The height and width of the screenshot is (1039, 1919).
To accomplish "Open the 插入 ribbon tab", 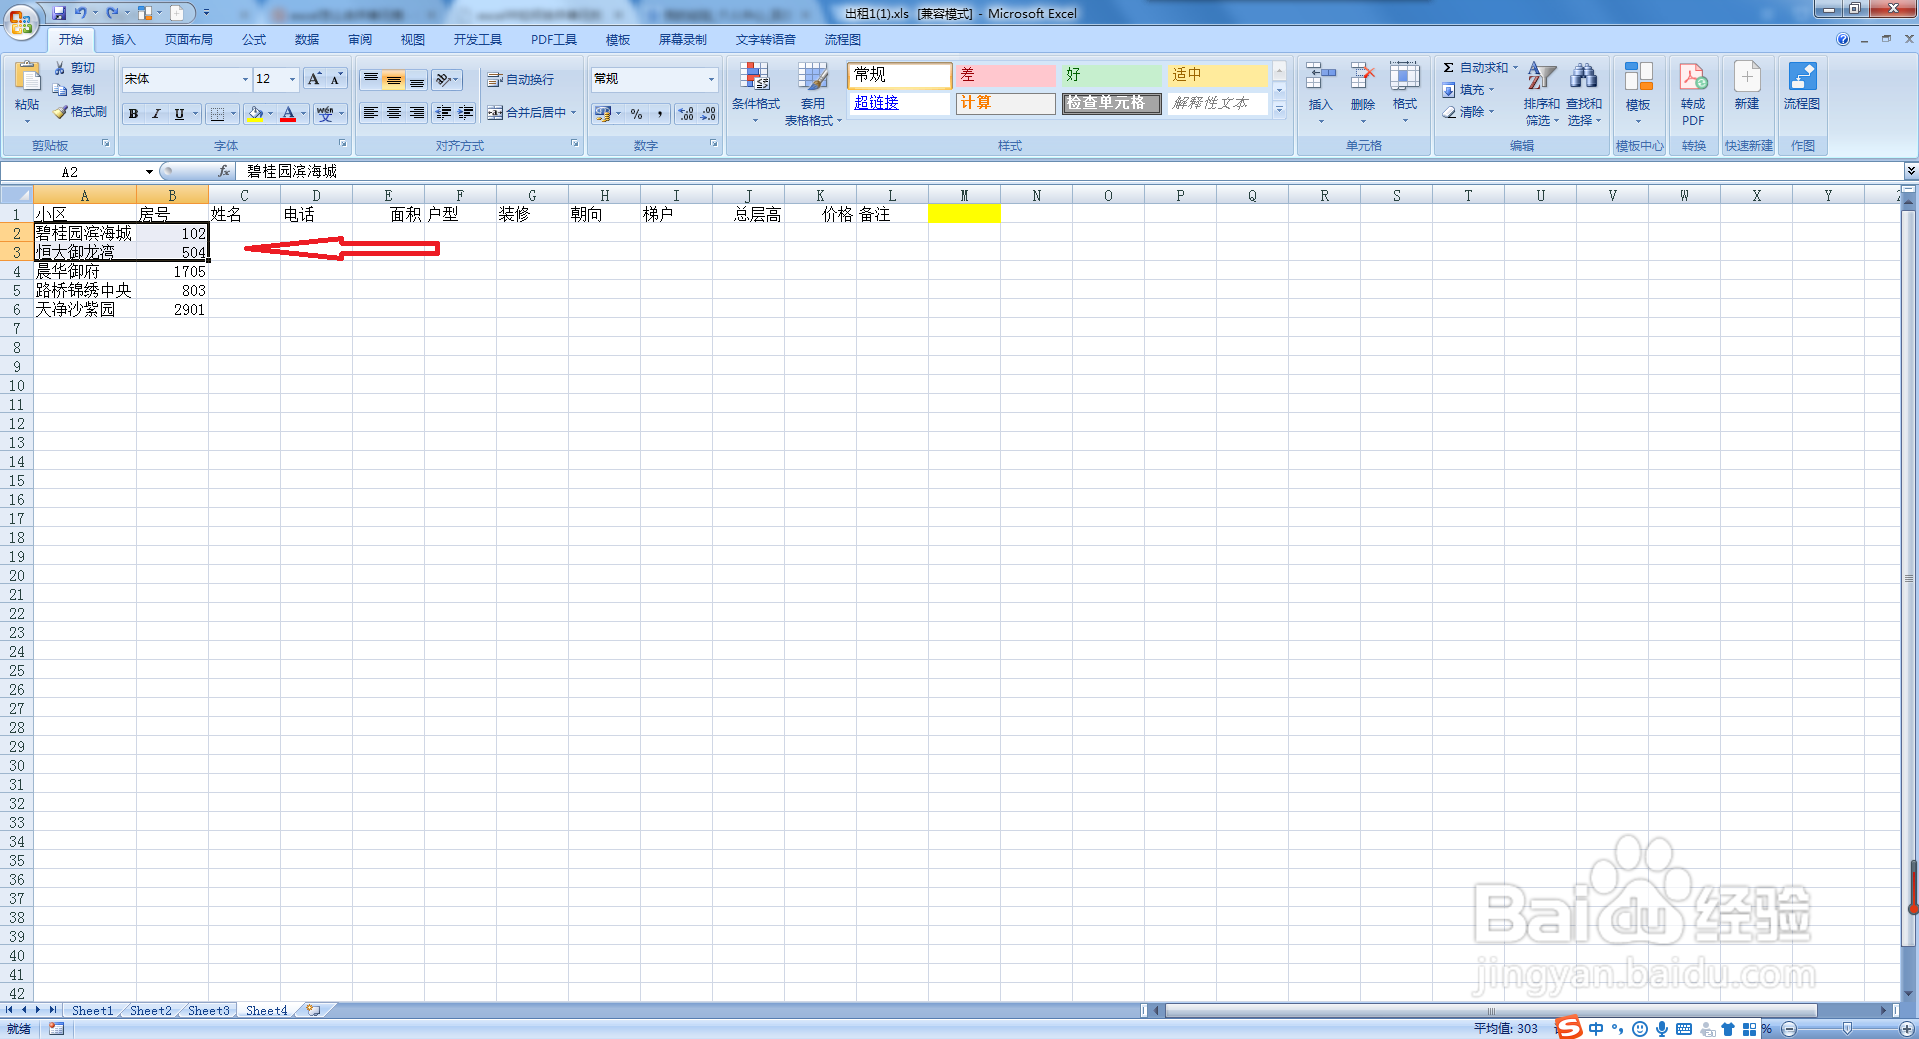I will tap(123, 40).
